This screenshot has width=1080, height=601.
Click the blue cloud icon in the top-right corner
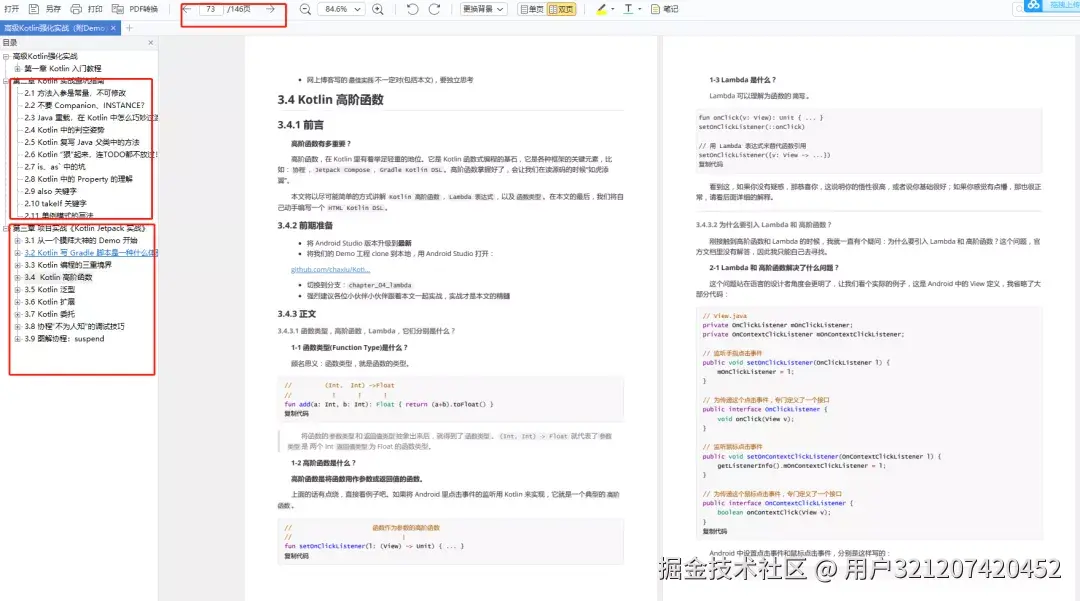(x=1033, y=5)
